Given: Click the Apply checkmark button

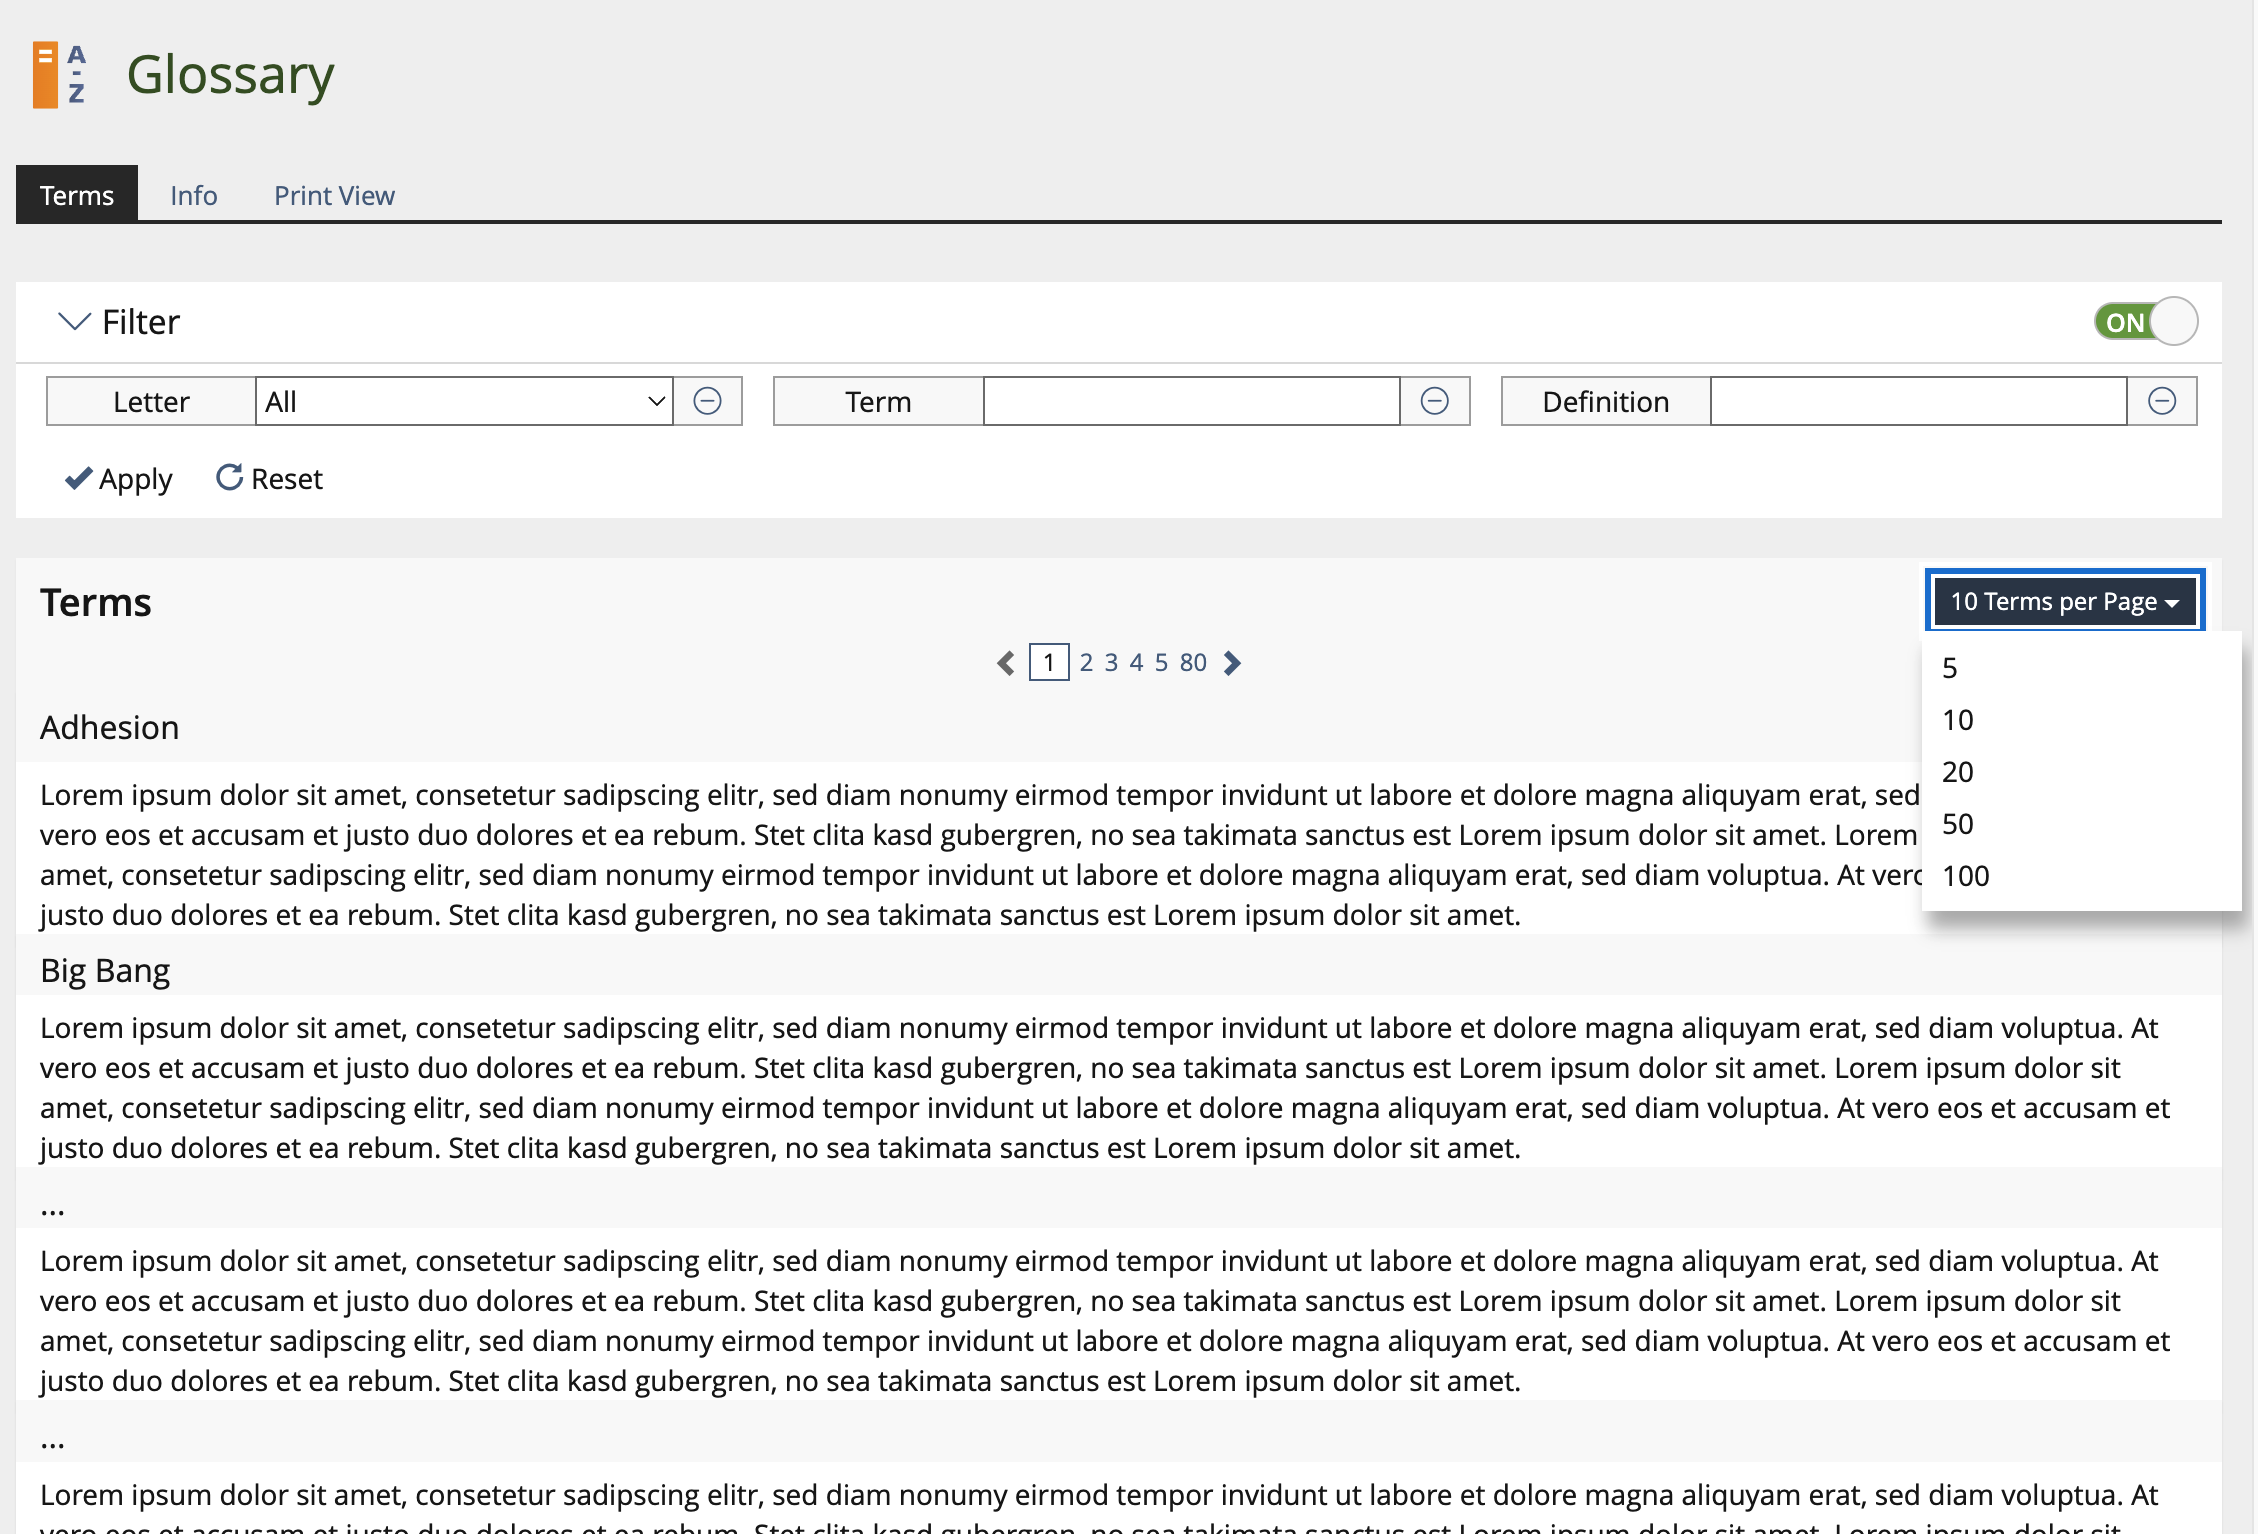Looking at the screenshot, I should (118, 479).
